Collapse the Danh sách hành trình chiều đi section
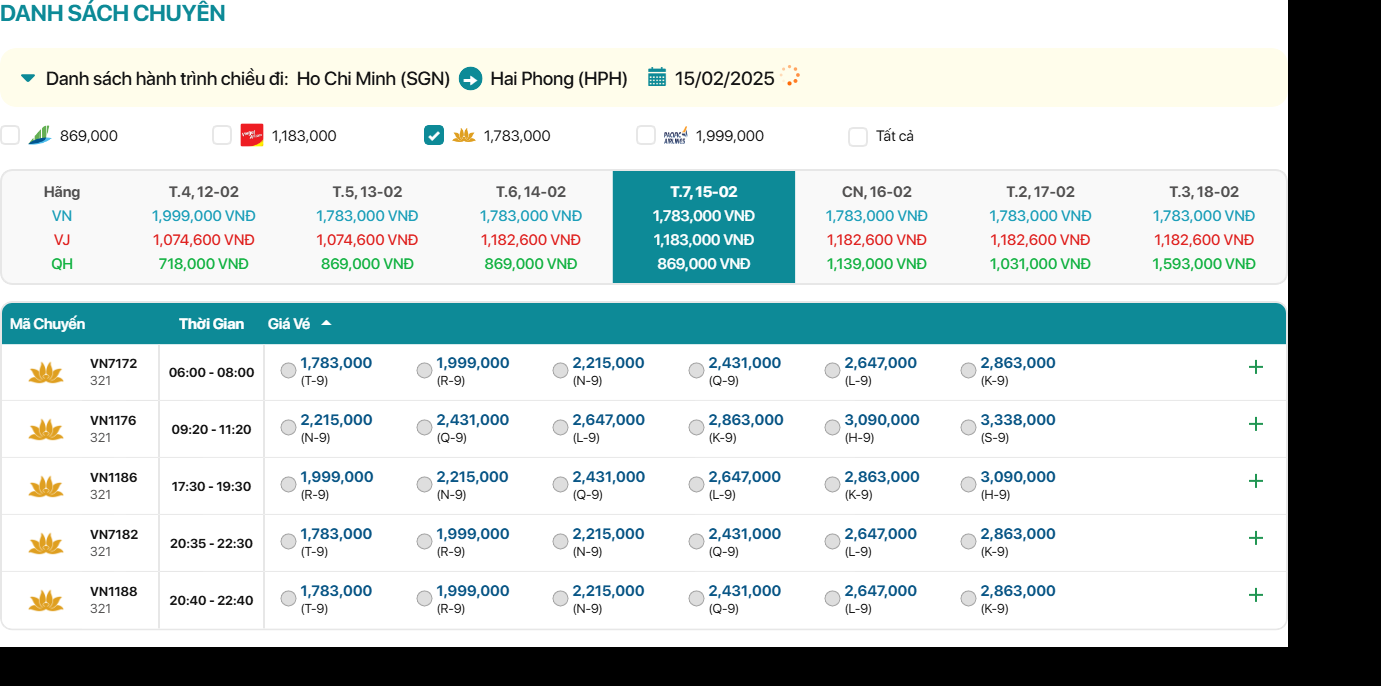Screen dimensions: 1381x686 tap(28, 78)
